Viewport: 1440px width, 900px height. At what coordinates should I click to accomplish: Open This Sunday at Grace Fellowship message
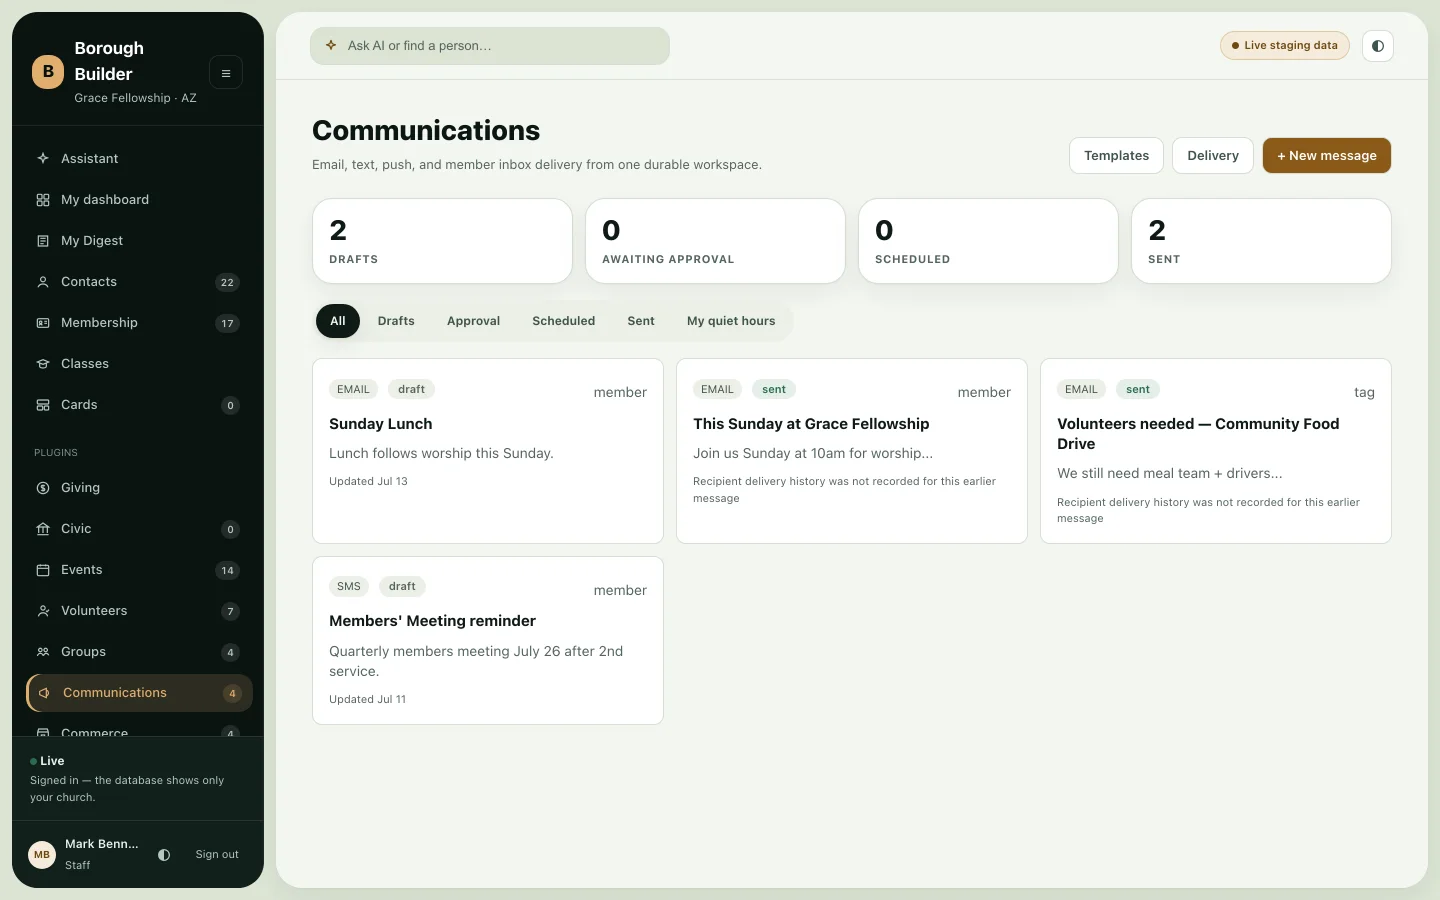[x=852, y=451]
